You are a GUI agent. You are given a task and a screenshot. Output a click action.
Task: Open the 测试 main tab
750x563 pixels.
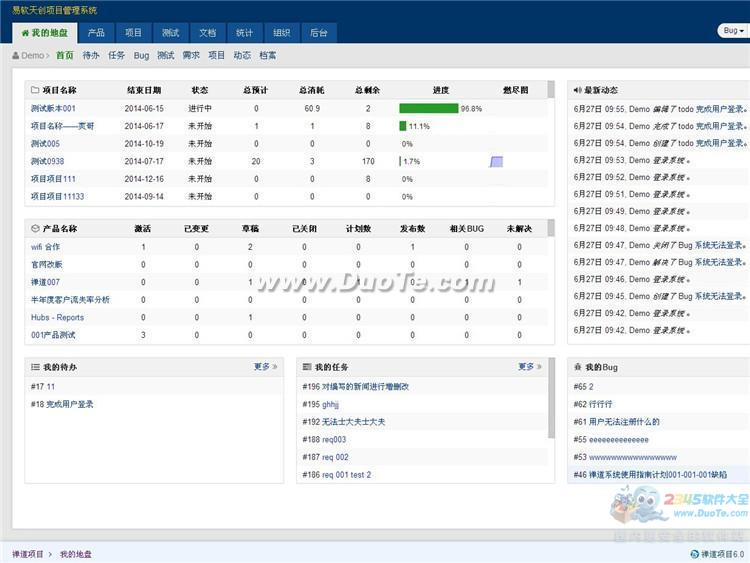pyautogui.click(x=170, y=33)
